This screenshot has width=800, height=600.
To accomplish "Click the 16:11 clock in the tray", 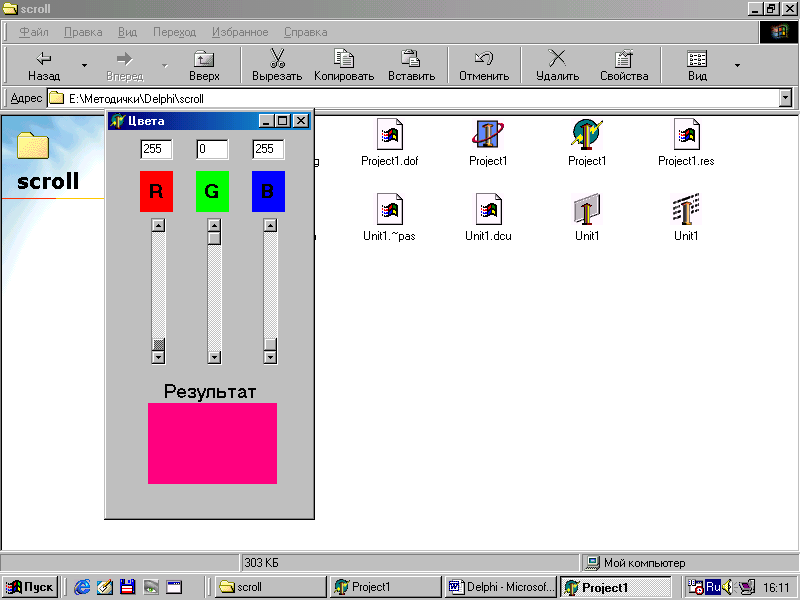I will pos(776,588).
